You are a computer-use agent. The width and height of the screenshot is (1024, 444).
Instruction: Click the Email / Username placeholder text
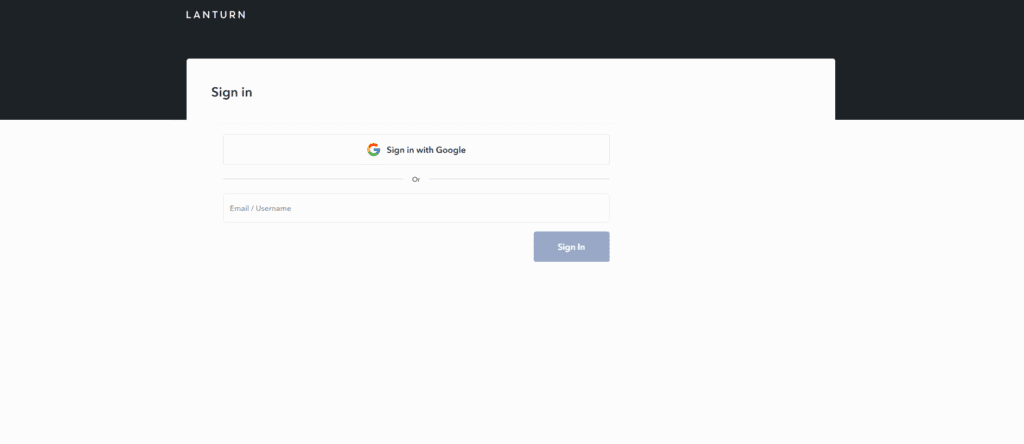click(260, 208)
